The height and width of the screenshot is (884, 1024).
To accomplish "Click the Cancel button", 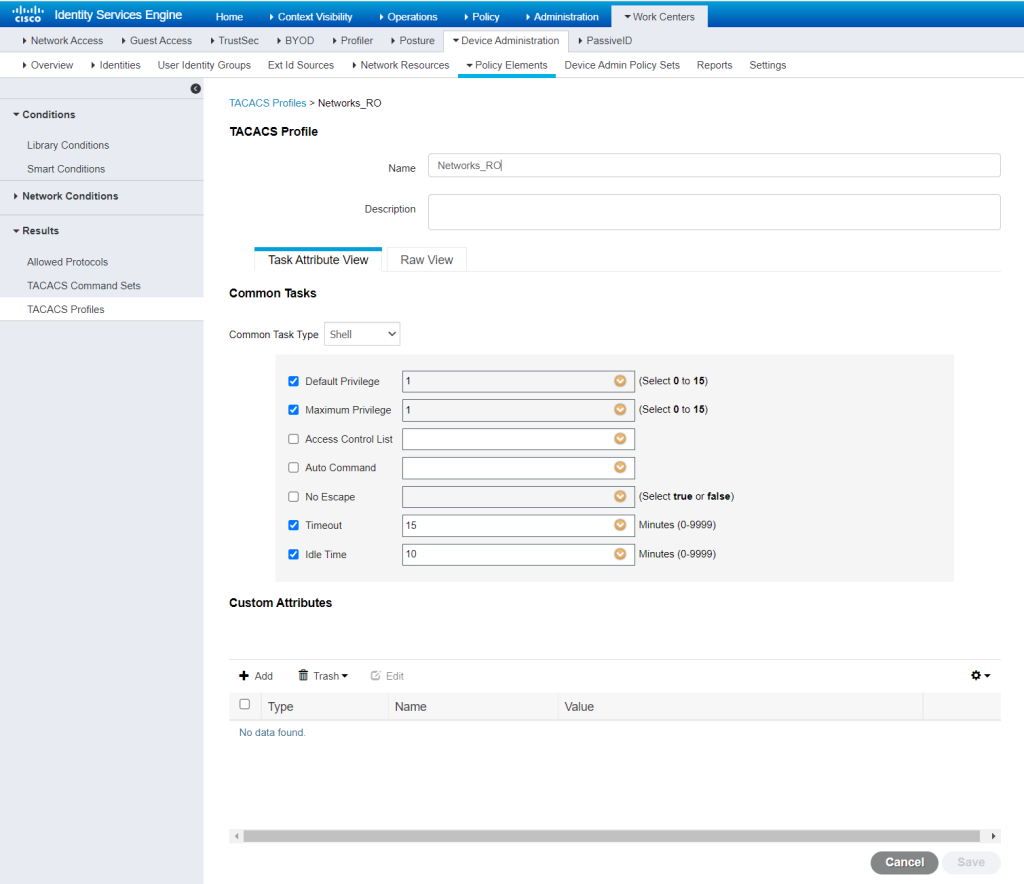I will 904,862.
